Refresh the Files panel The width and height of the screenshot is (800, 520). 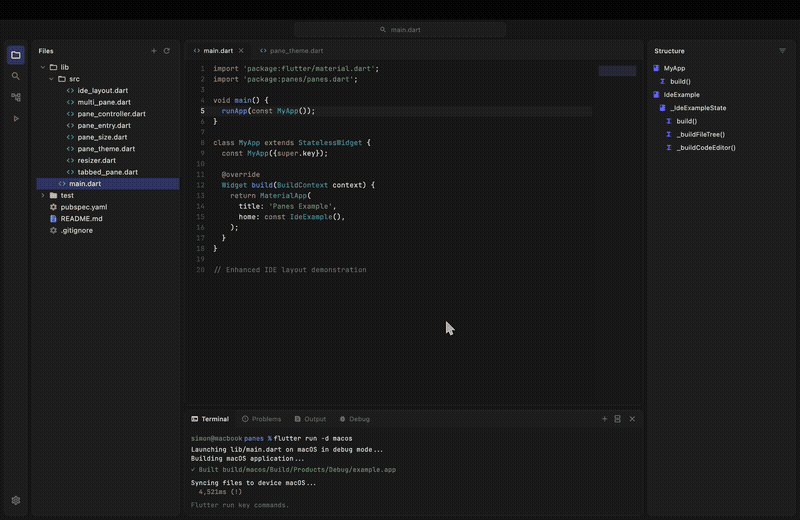[167, 51]
